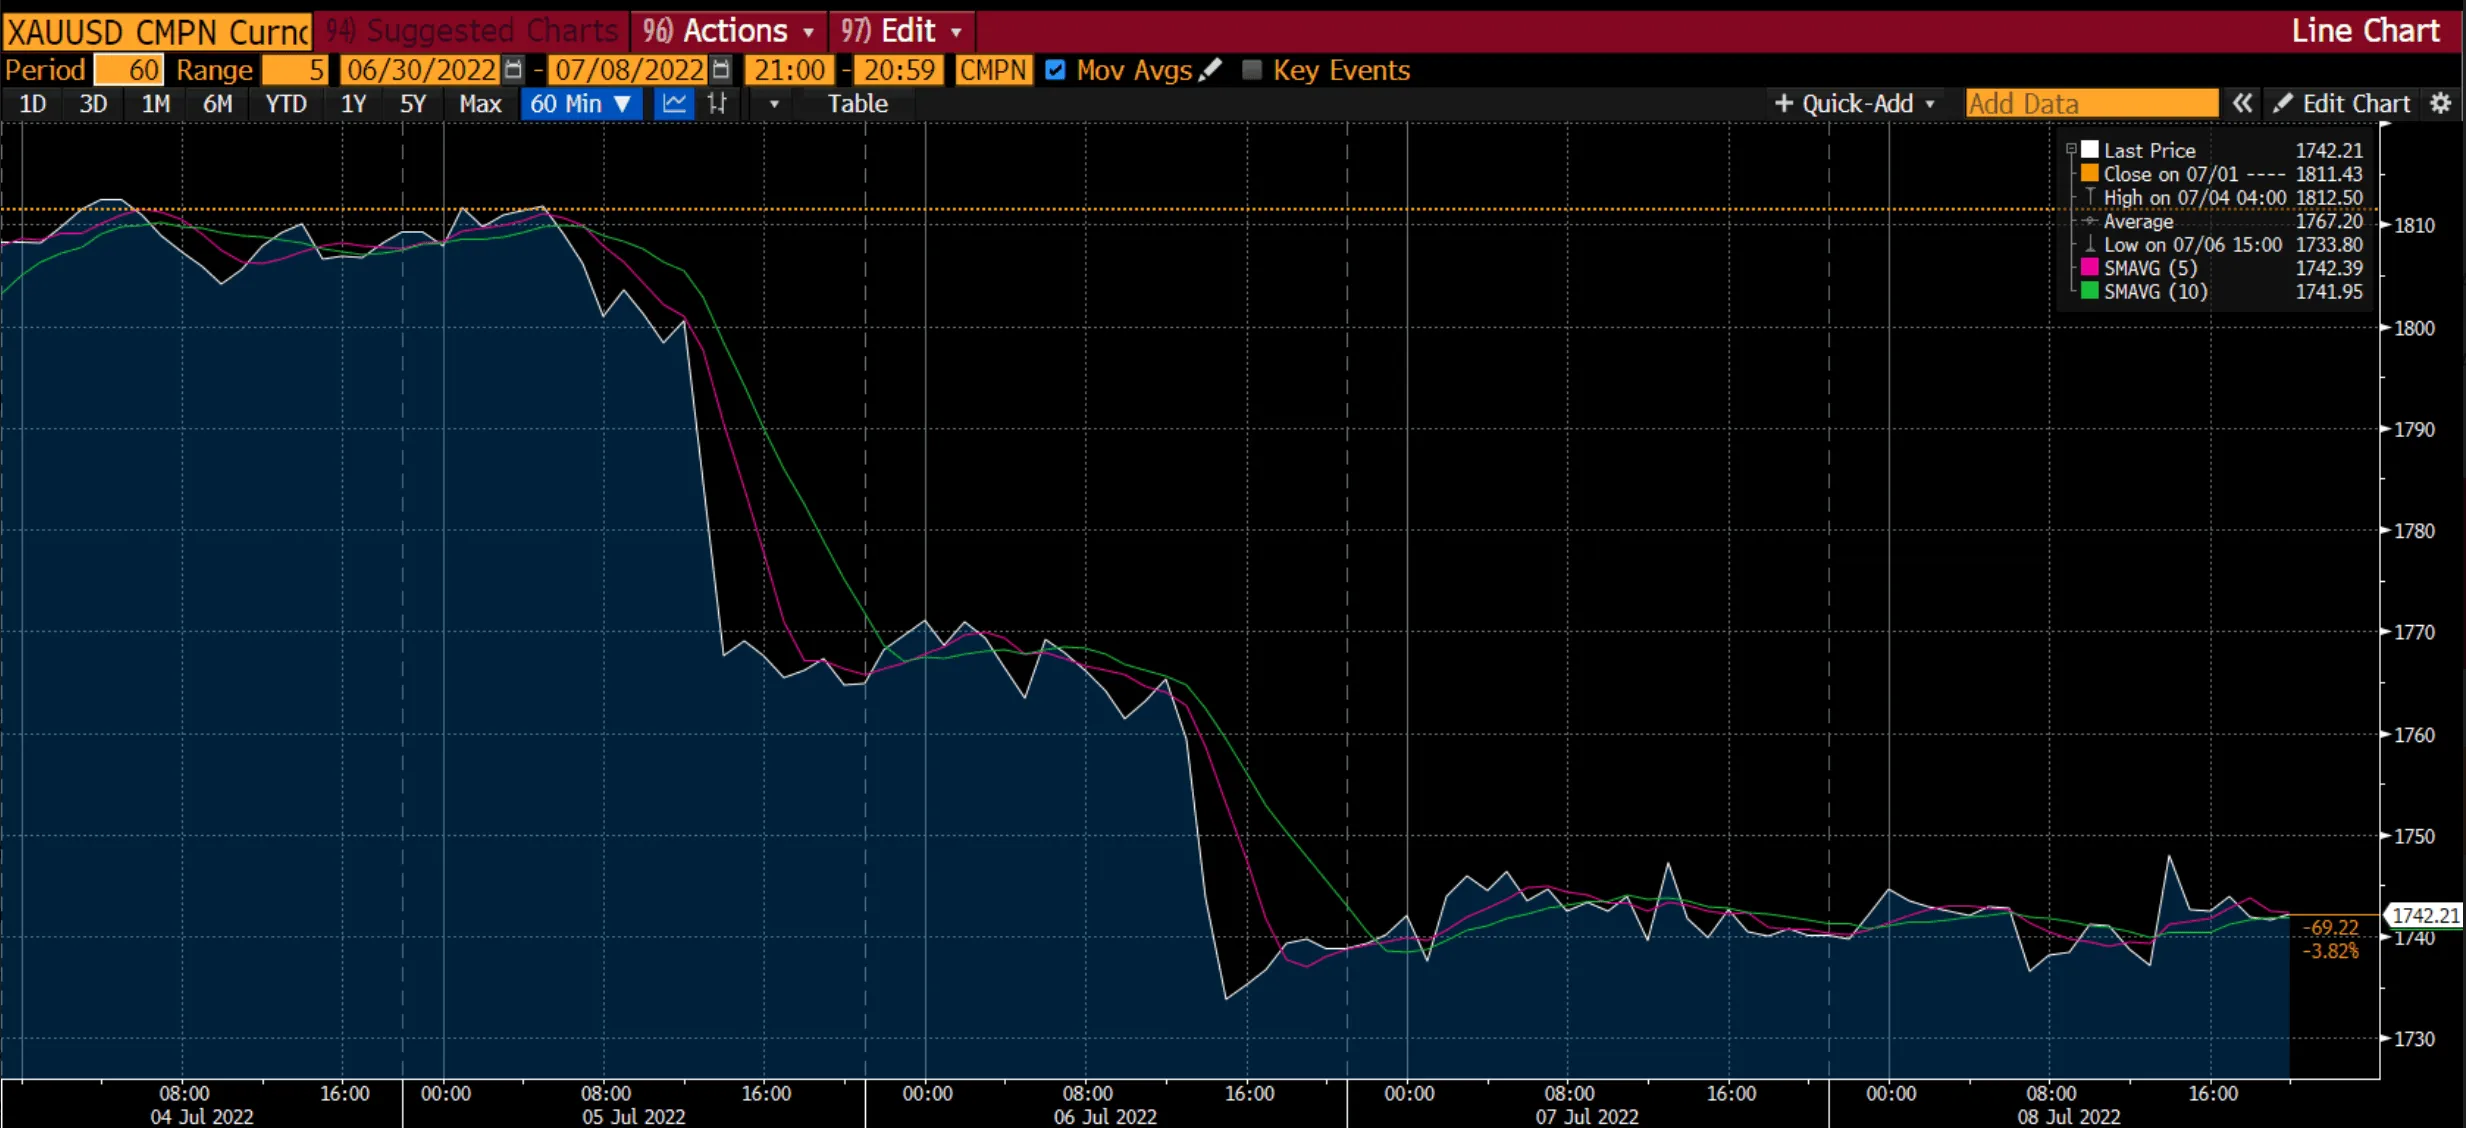Open the Table view
Viewport: 2466px width, 1128px height.
point(857,103)
